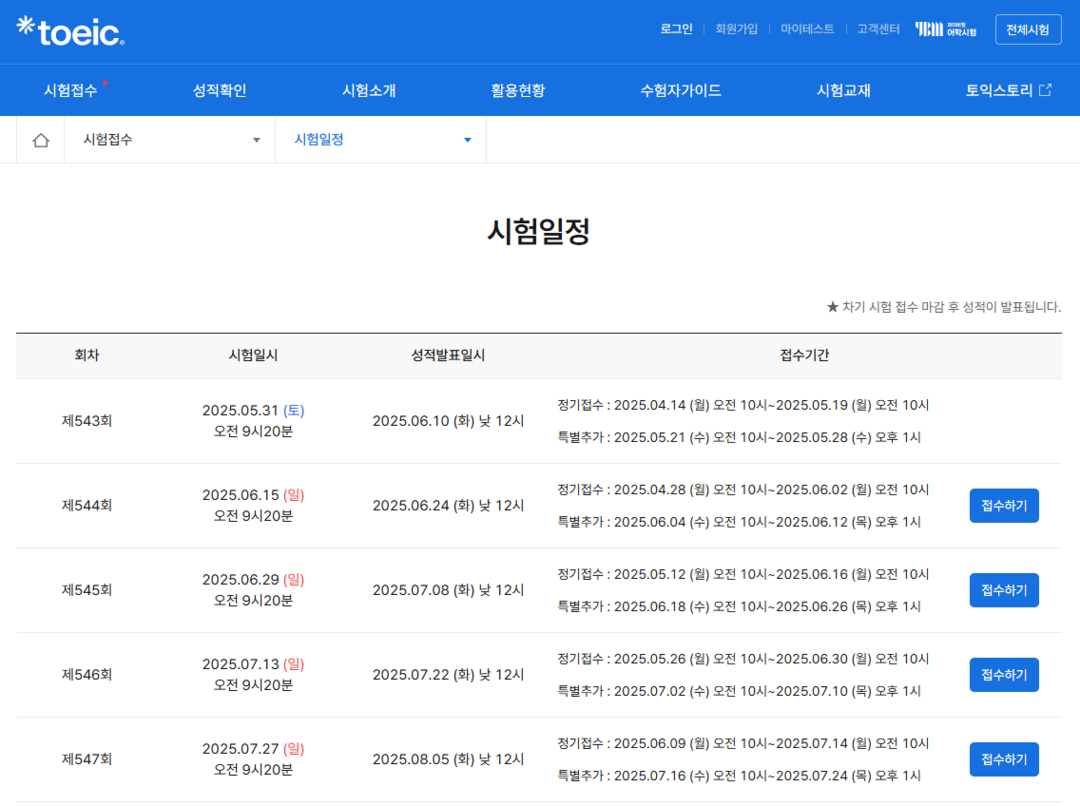Open the 수험자가이드 menu

[681, 90]
